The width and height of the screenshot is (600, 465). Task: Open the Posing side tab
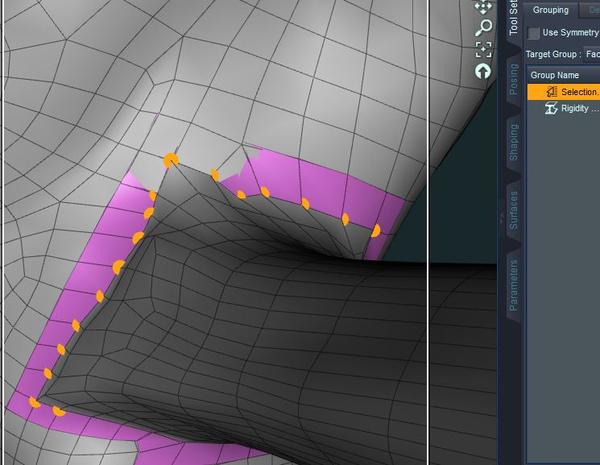coord(514,80)
